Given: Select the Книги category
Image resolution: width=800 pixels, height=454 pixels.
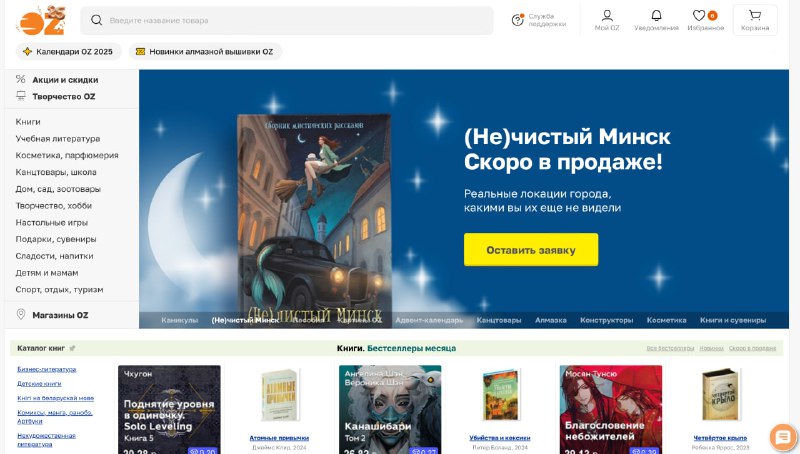Looking at the screenshot, I should point(28,122).
